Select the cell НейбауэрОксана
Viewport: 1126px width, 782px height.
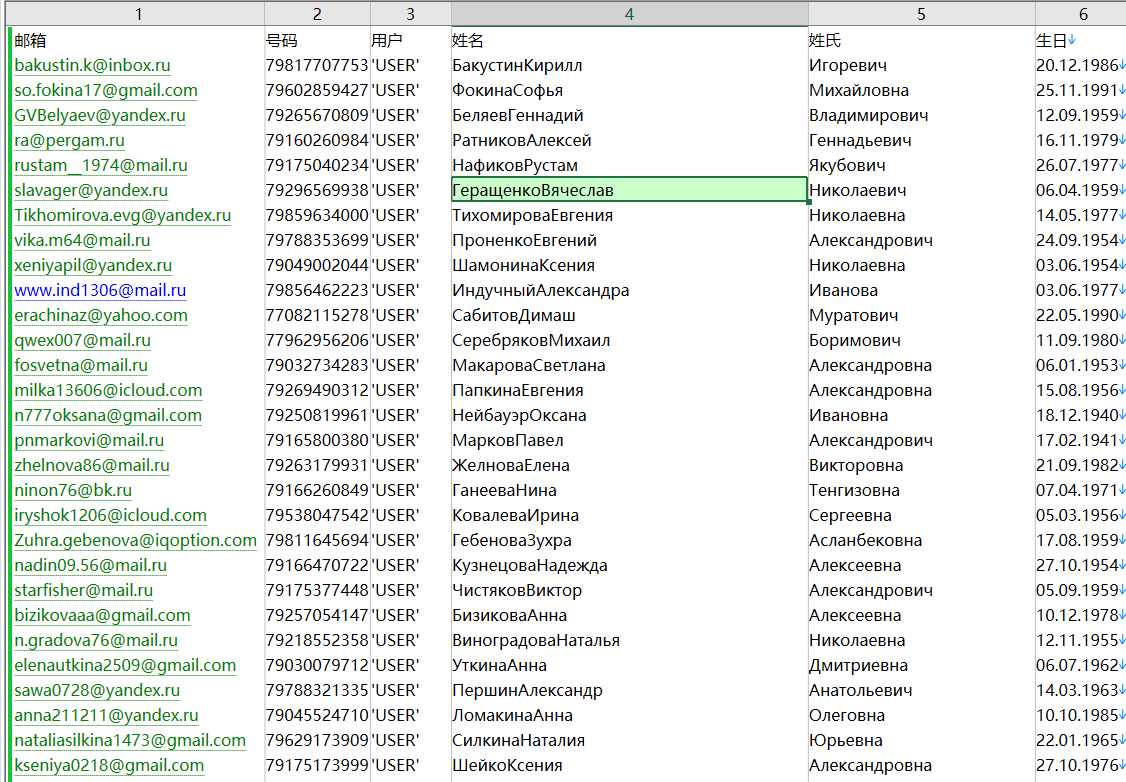(629, 415)
